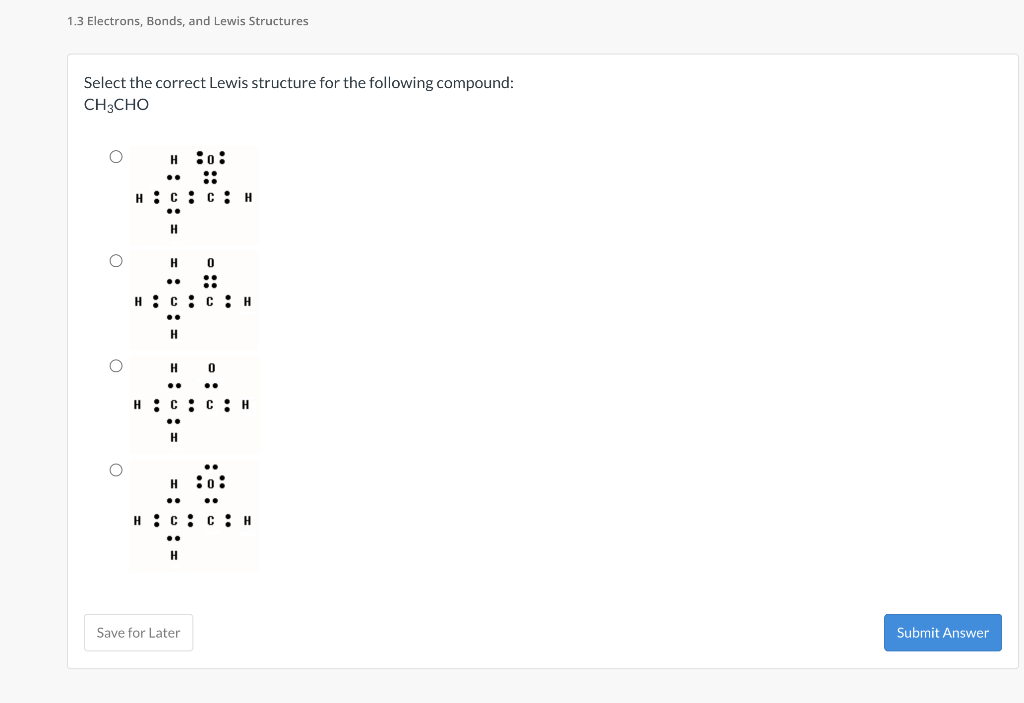
Task: Choose the second answer option radio button
Action: click(115, 260)
